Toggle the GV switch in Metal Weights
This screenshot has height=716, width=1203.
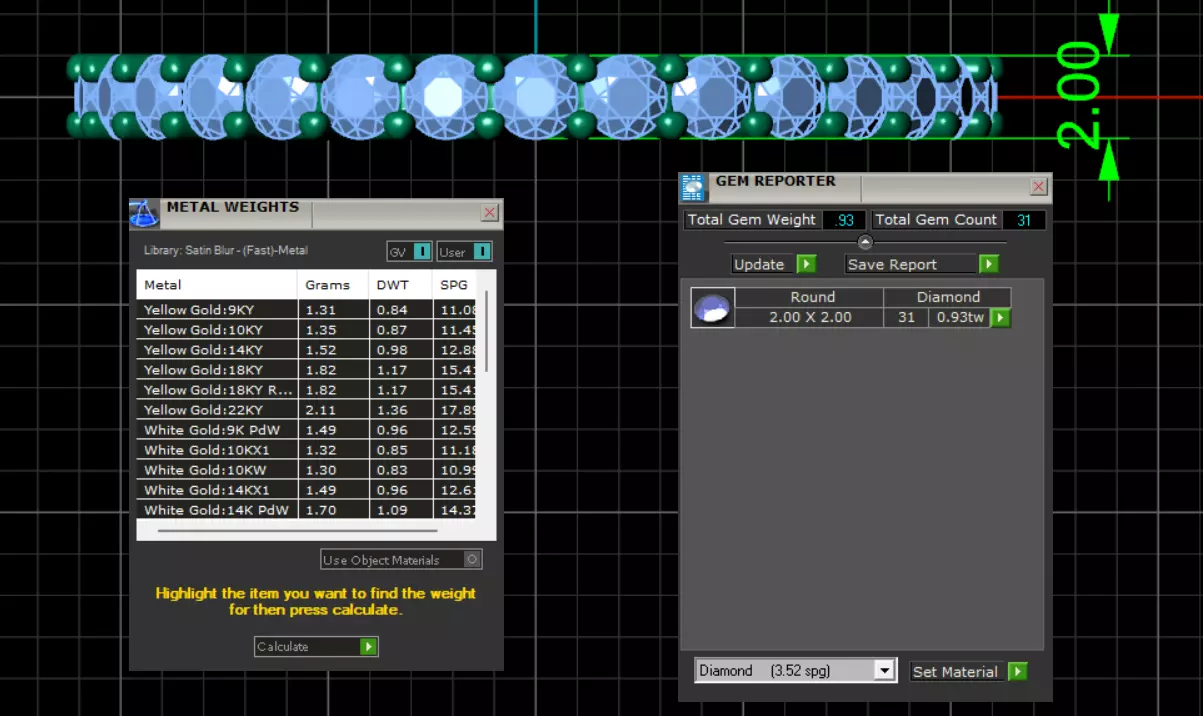pos(422,251)
